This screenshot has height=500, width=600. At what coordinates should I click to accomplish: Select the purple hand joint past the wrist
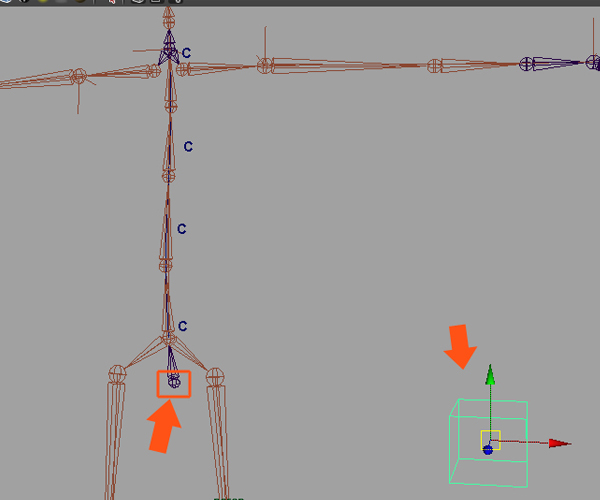(526, 64)
